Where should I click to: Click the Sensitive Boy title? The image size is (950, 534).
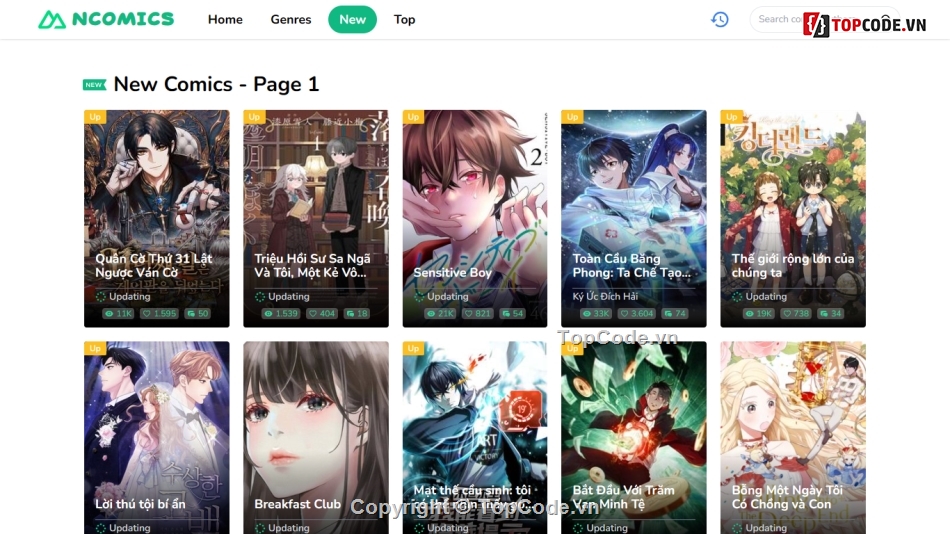452,273
